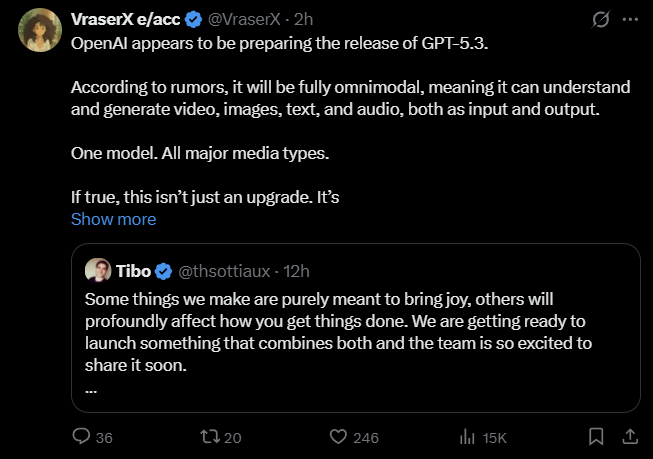Expand the tweet with Show more

(113, 219)
